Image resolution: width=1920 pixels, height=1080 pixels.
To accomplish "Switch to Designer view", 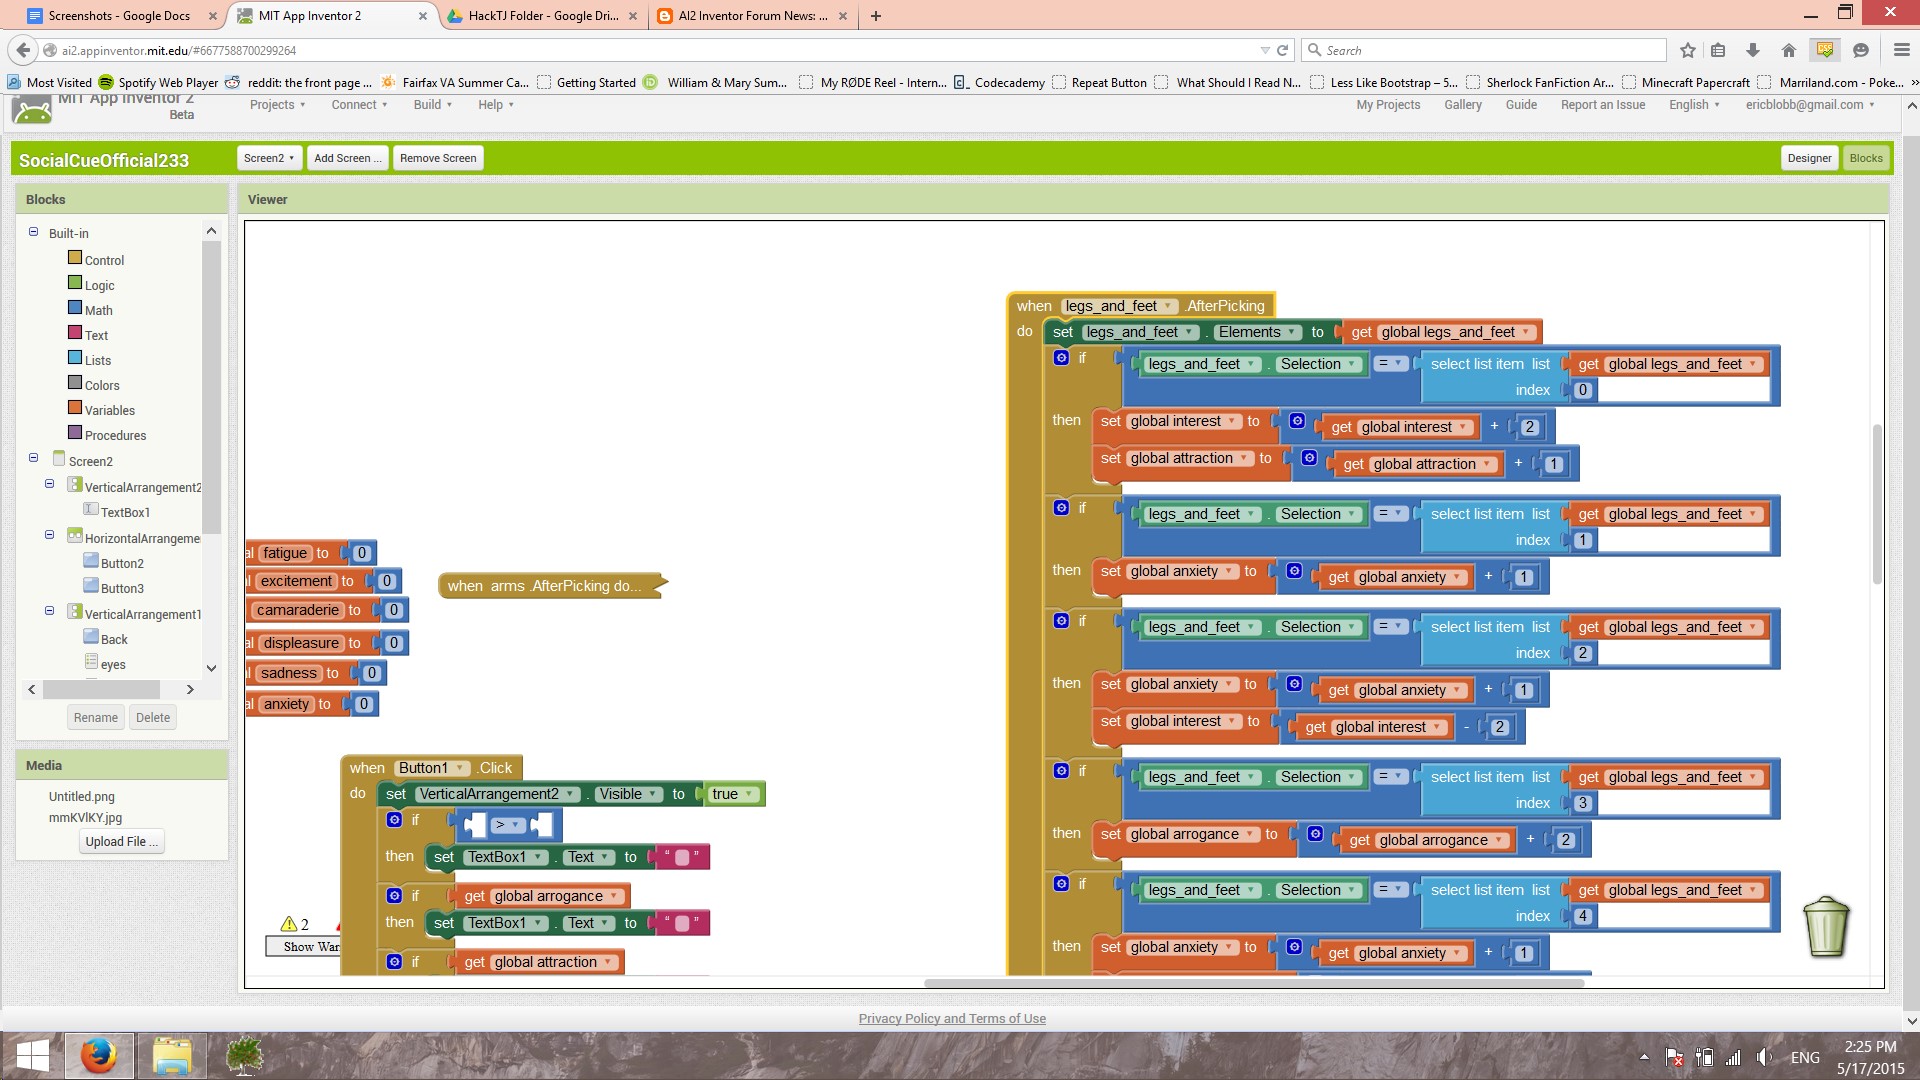I will pyautogui.click(x=1808, y=158).
